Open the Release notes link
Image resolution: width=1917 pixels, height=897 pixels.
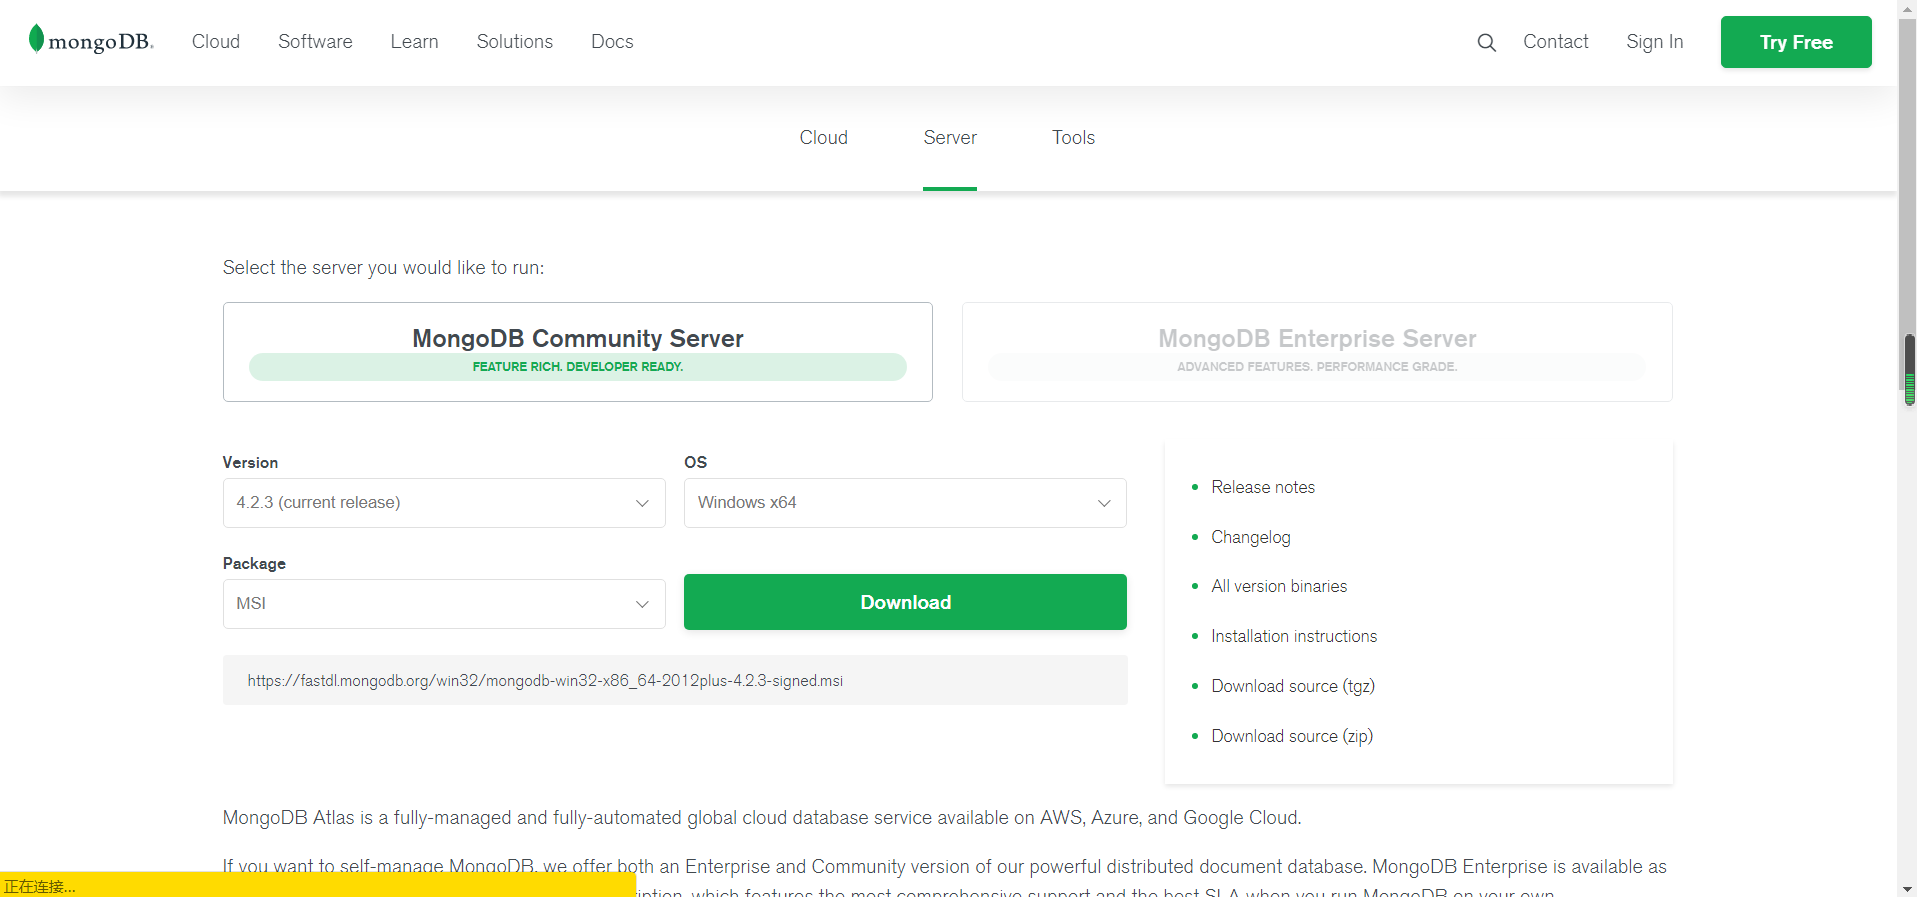point(1263,487)
